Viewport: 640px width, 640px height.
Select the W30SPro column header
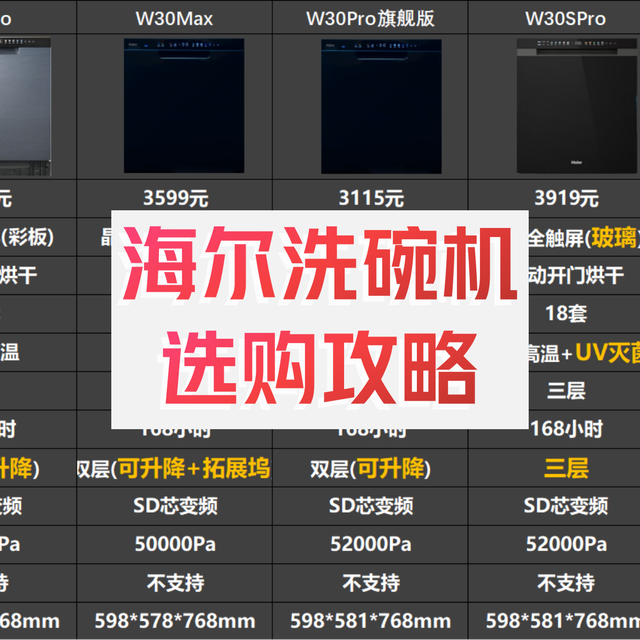coord(566,18)
